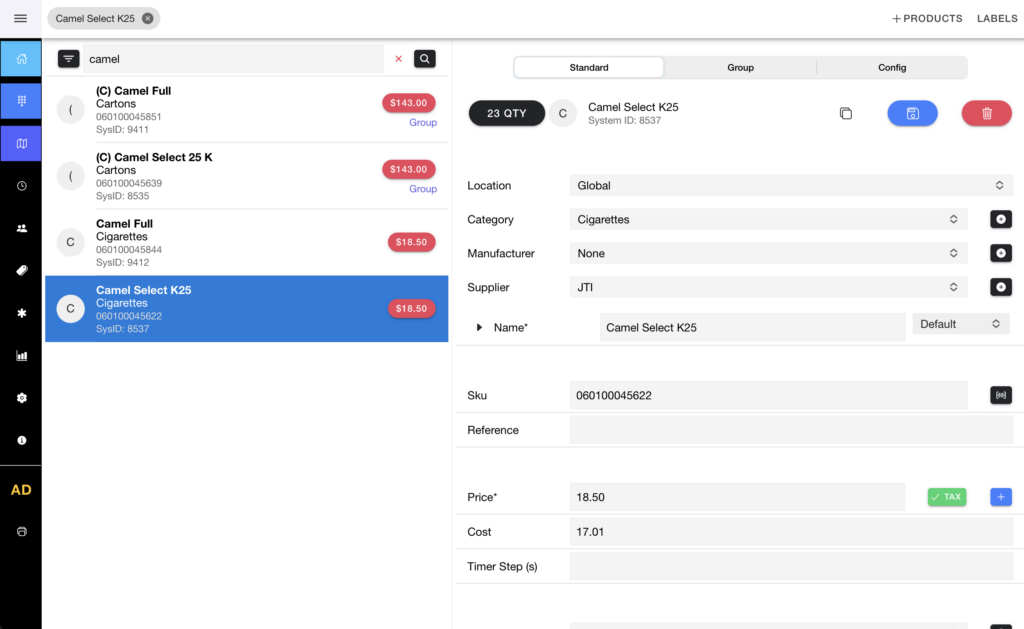The width and height of the screenshot is (1024, 629).
Task: Click the + PRODUCTS button
Action: [x=927, y=18]
